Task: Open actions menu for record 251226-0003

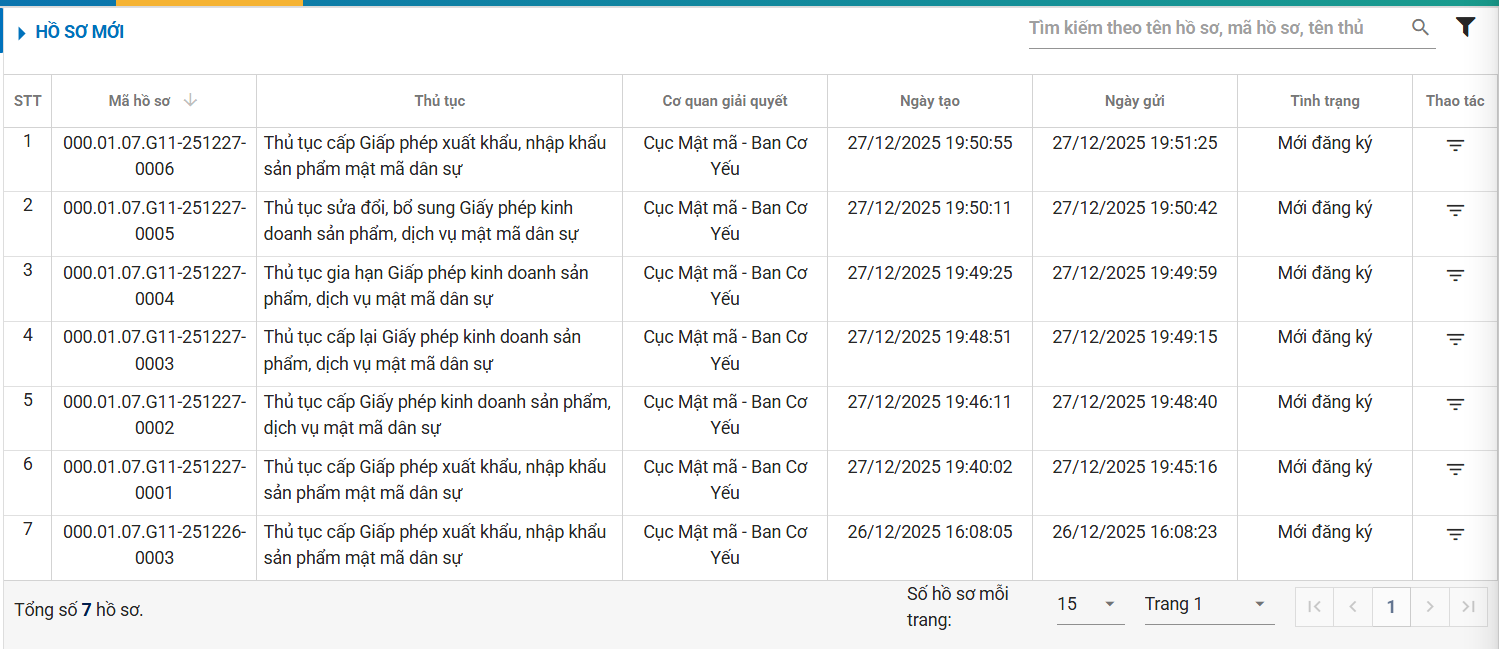Action: pos(1455,534)
